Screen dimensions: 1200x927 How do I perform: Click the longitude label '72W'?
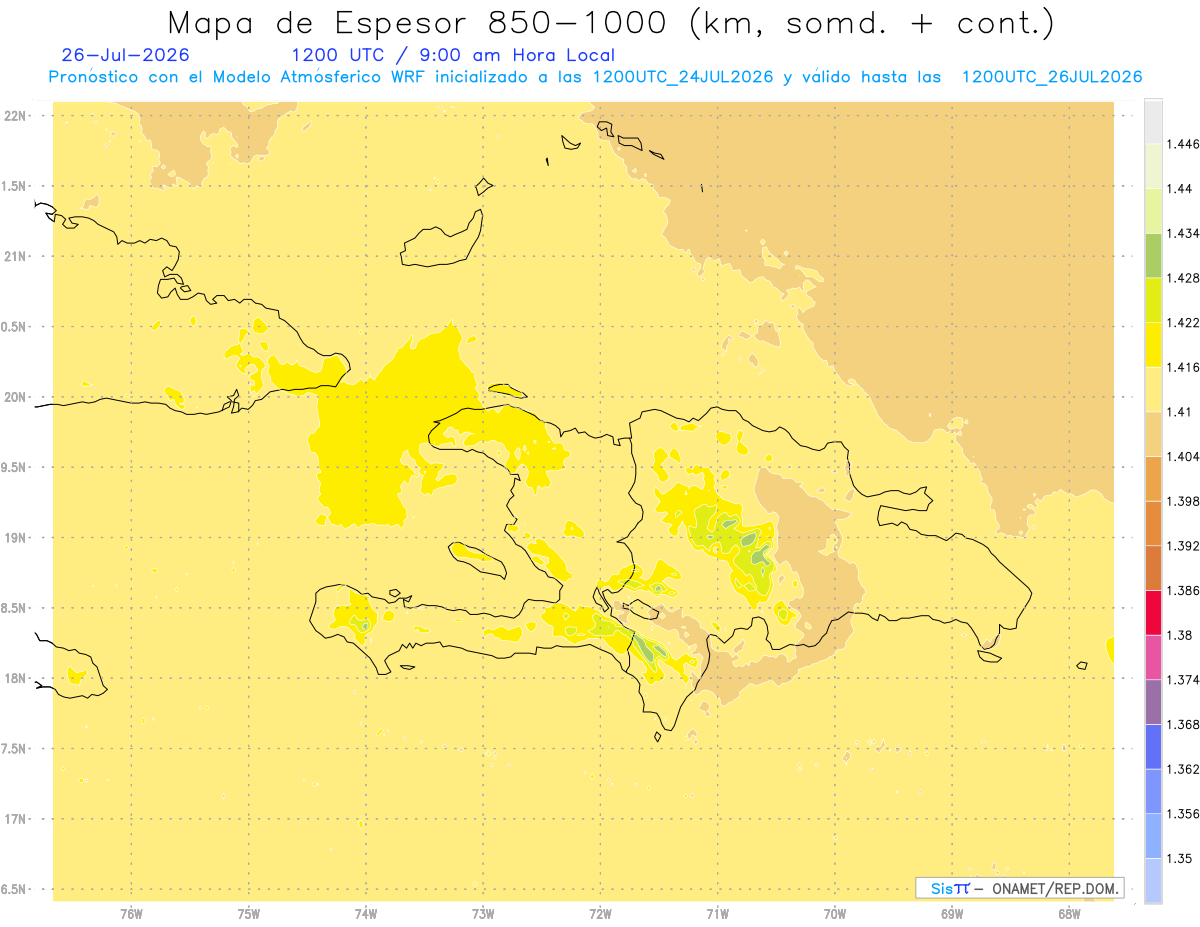[600, 913]
